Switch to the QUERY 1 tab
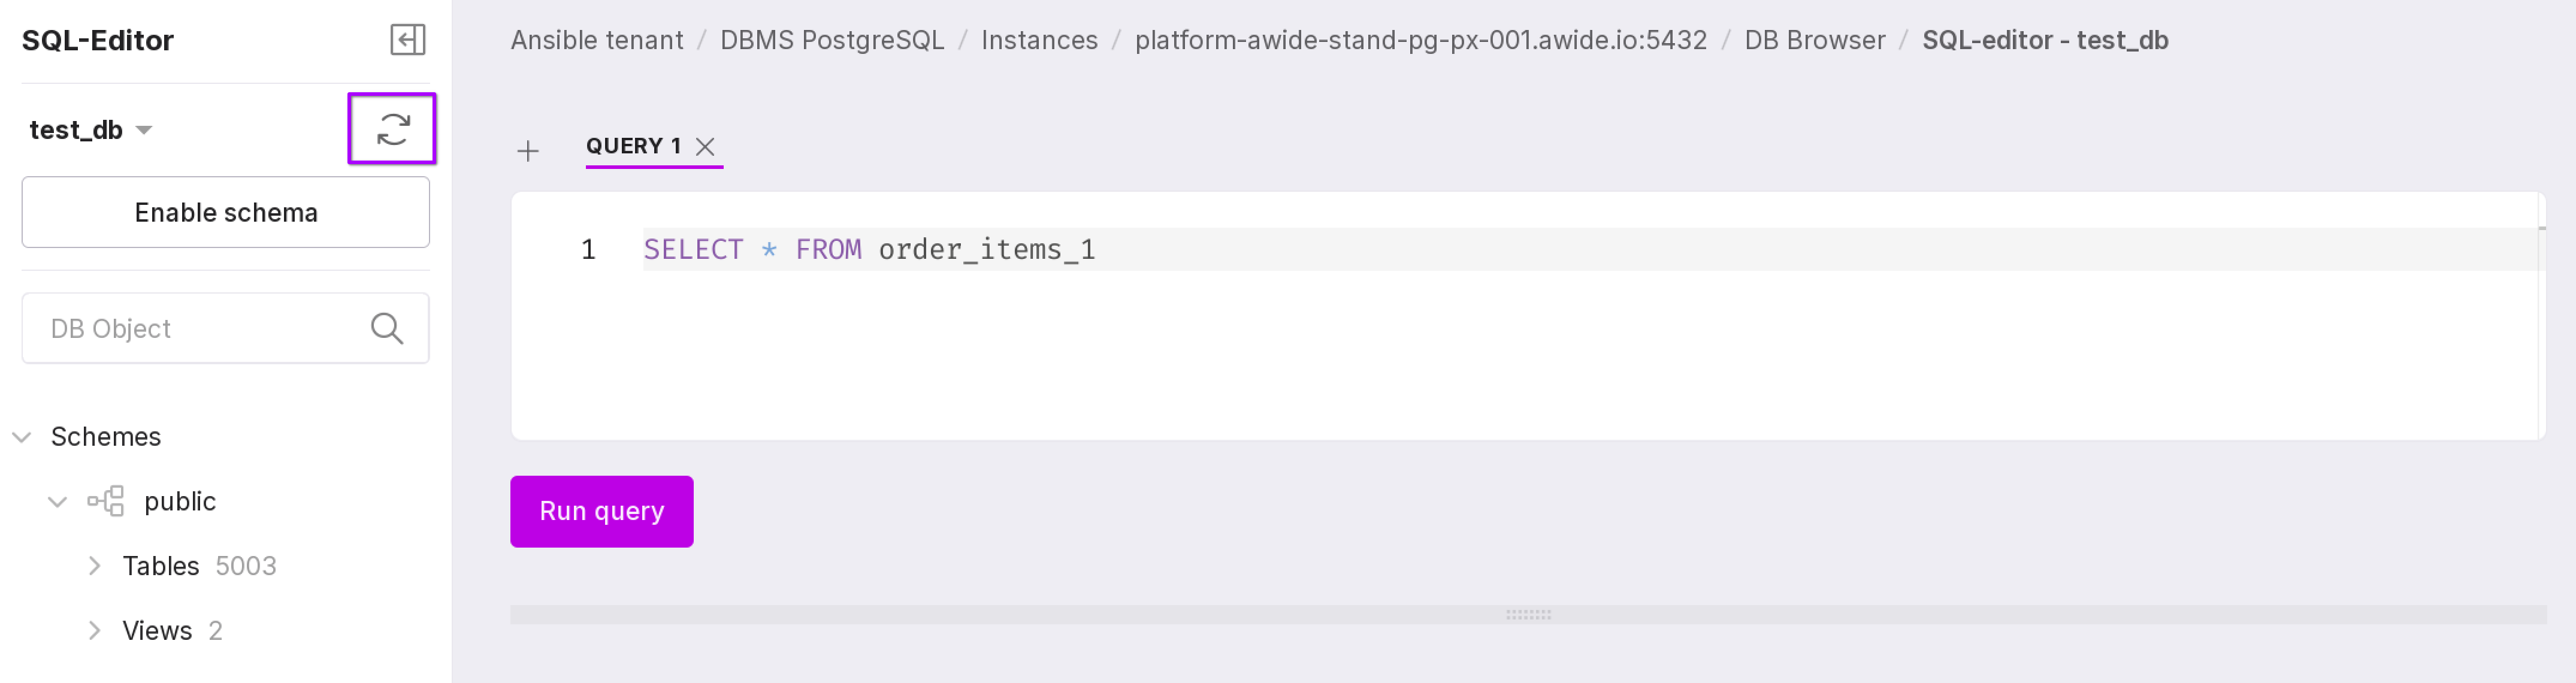2576x683 pixels. pyautogui.click(x=633, y=146)
